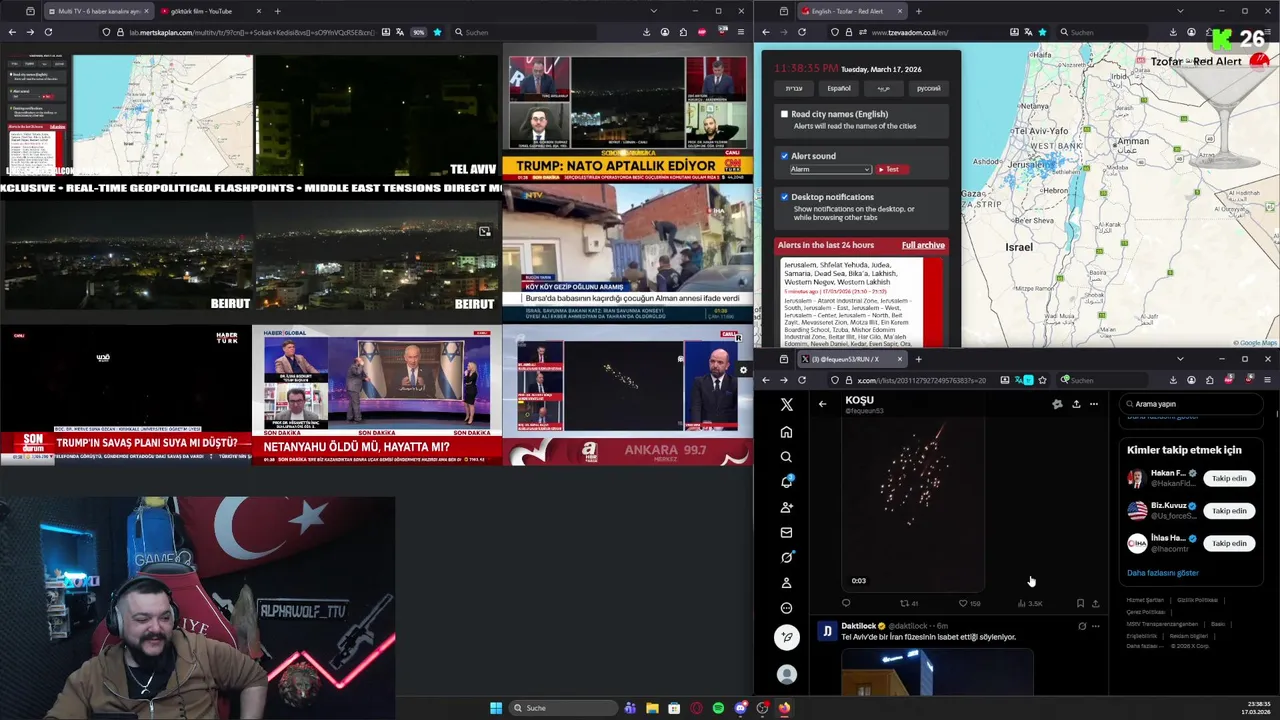View analytics showing 3.5K views
Screen dimensions: 1280x720
(1030, 603)
